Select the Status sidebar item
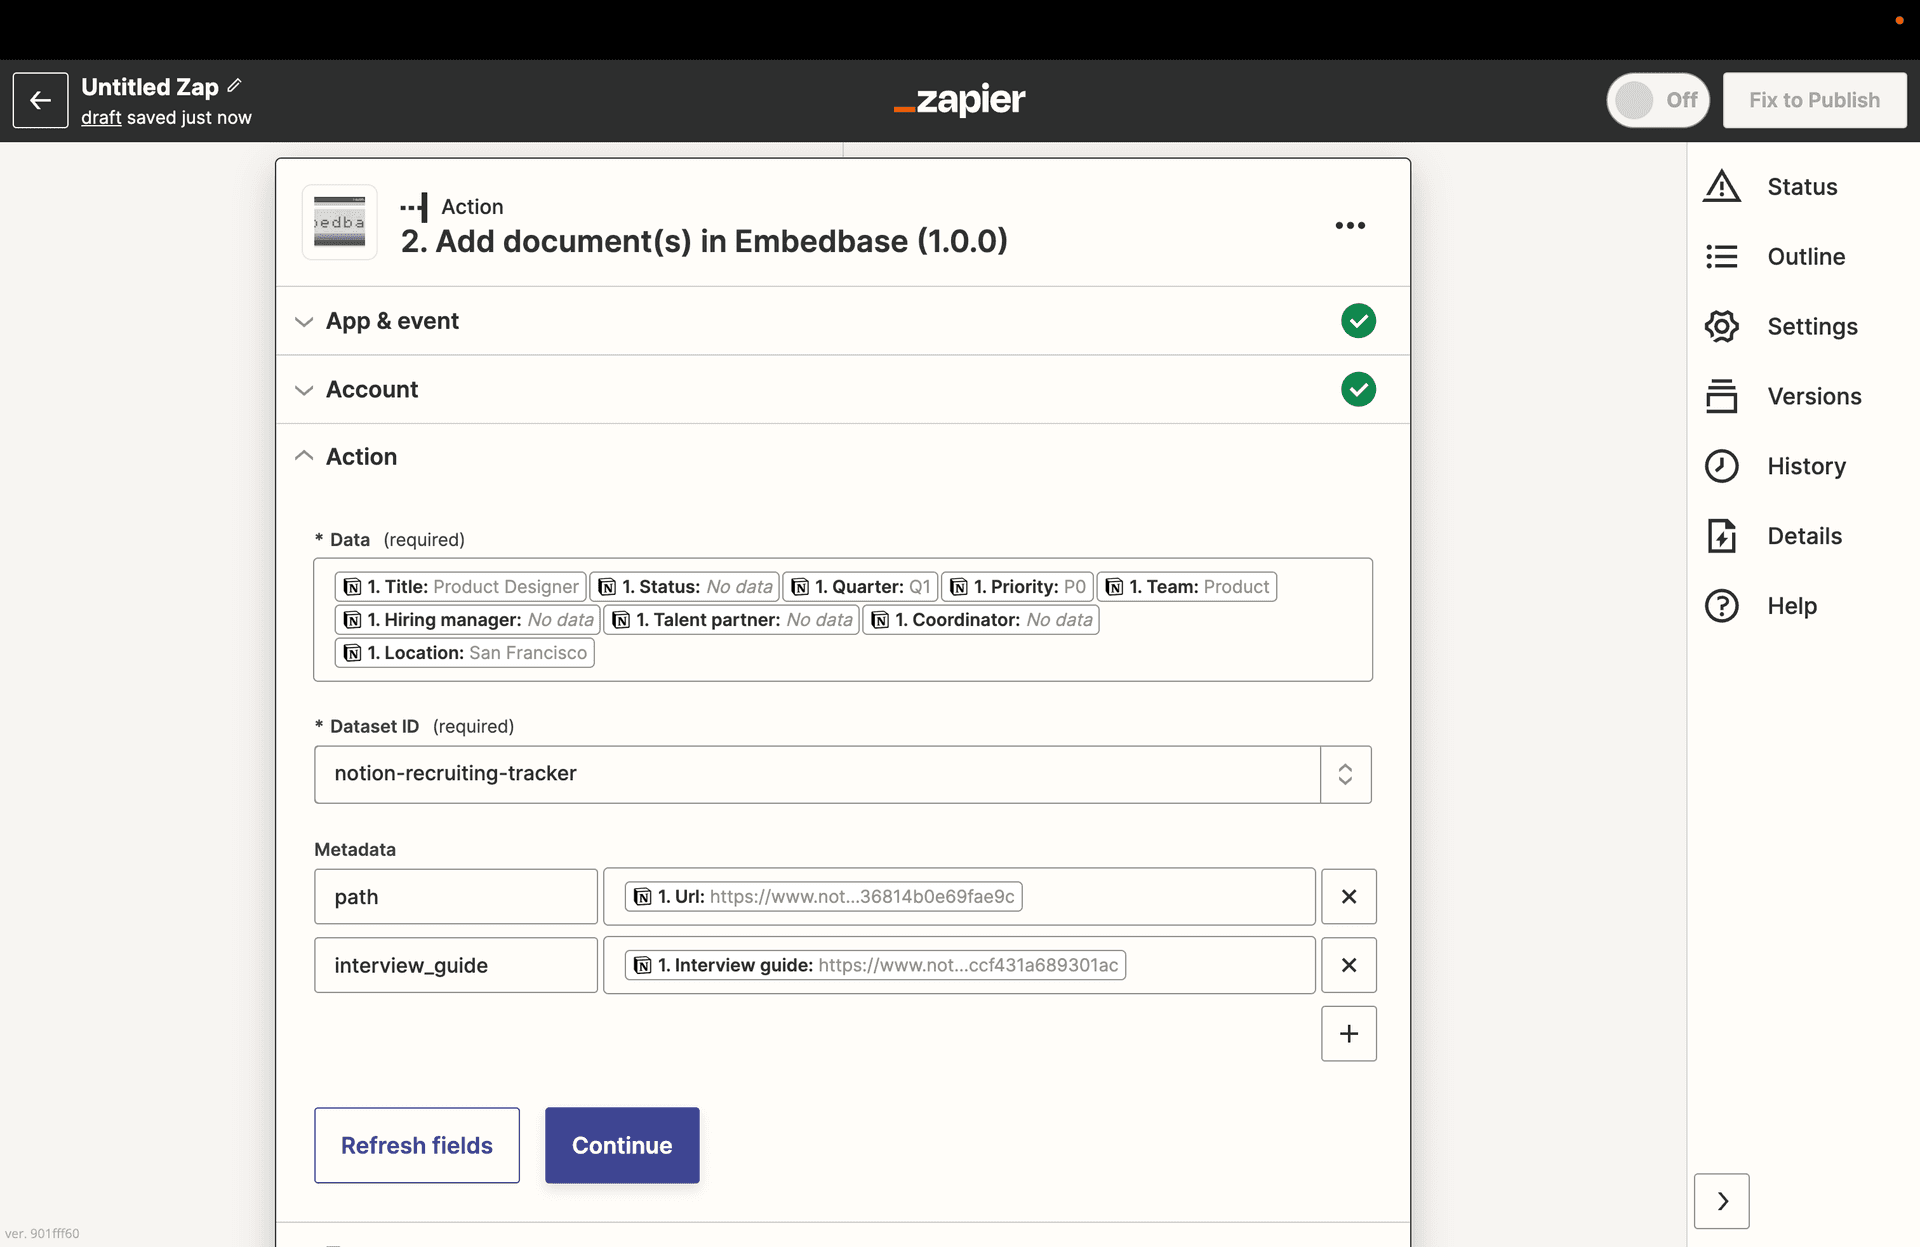 click(x=1802, y=187)
